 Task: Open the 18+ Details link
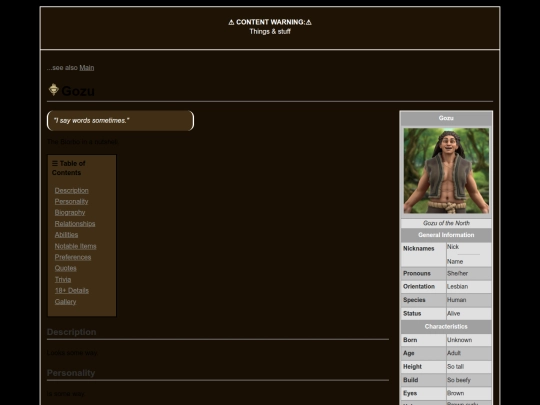[72, 290]
